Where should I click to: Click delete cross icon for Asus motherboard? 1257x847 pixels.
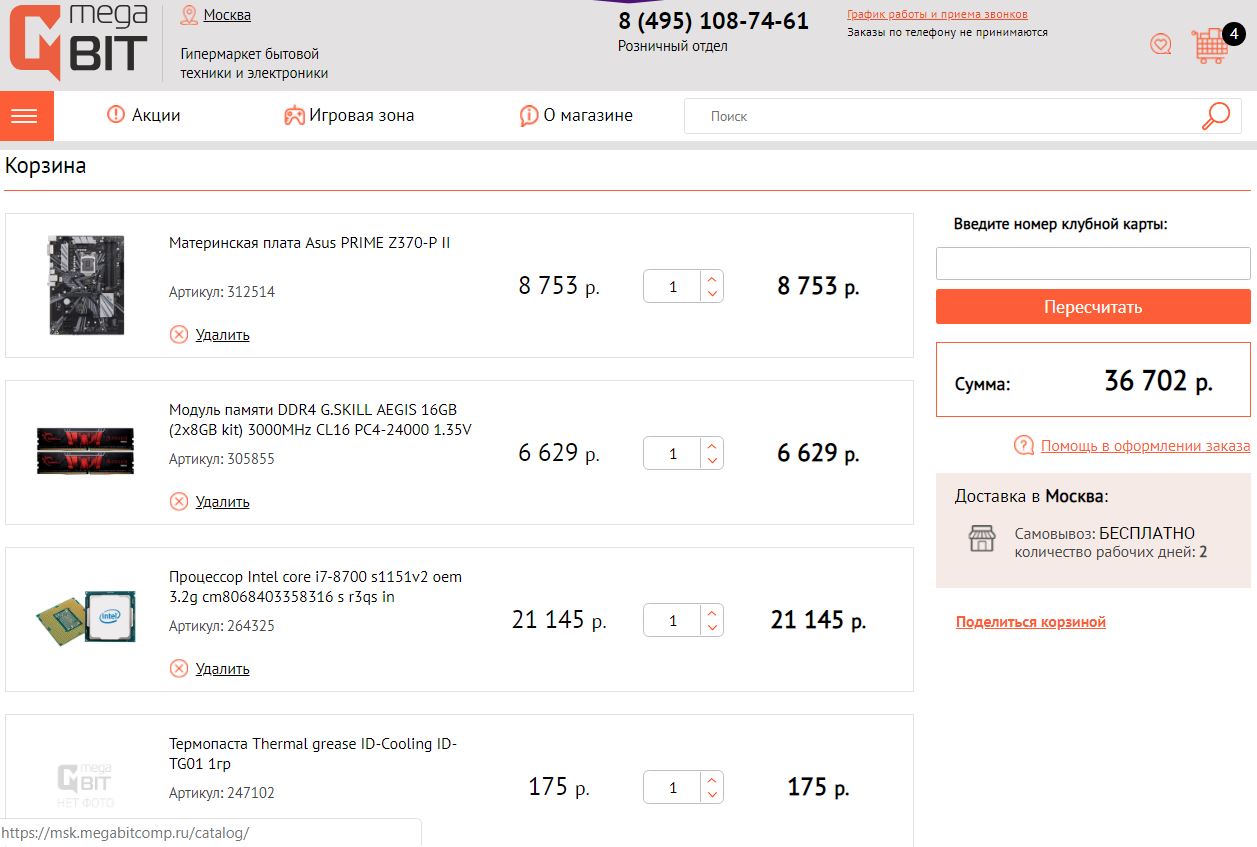click(179, 334)
